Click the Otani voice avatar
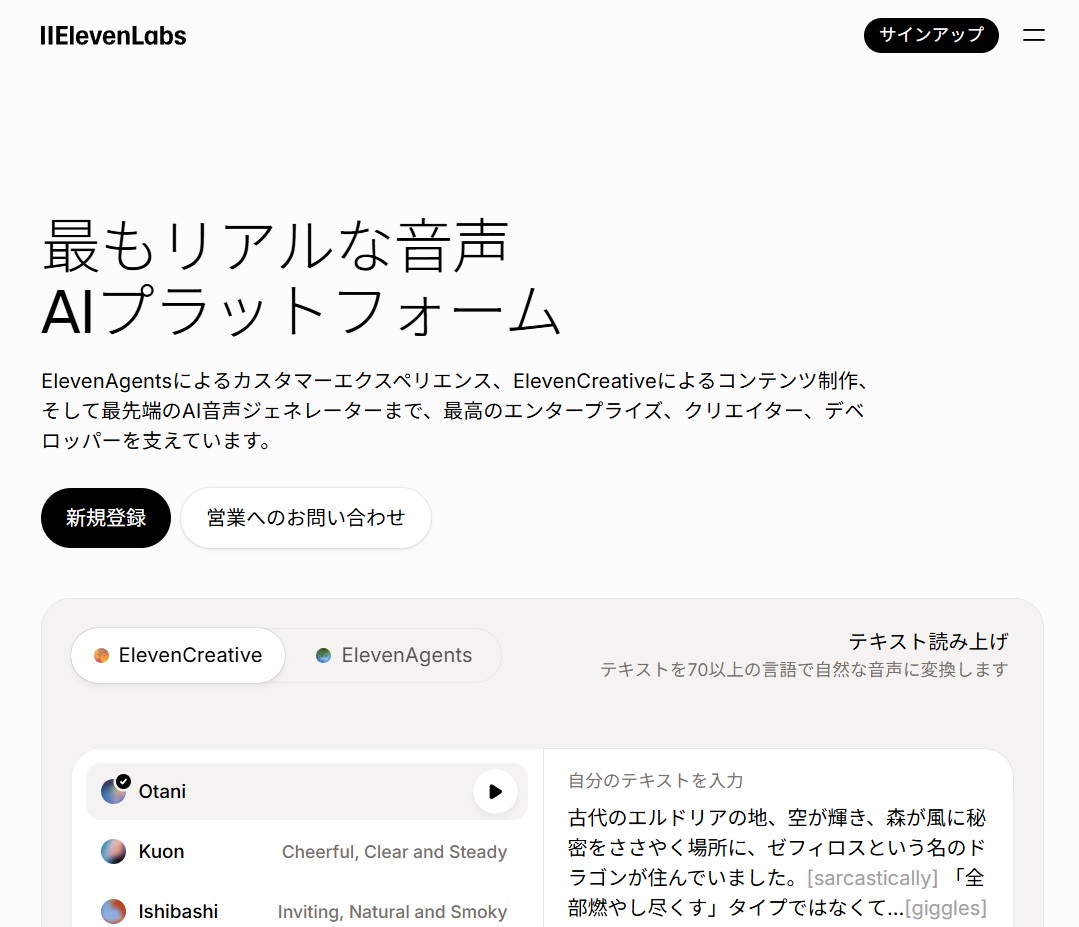The image size is (1079, 927). pyautogui.click(x=113, y=791)
